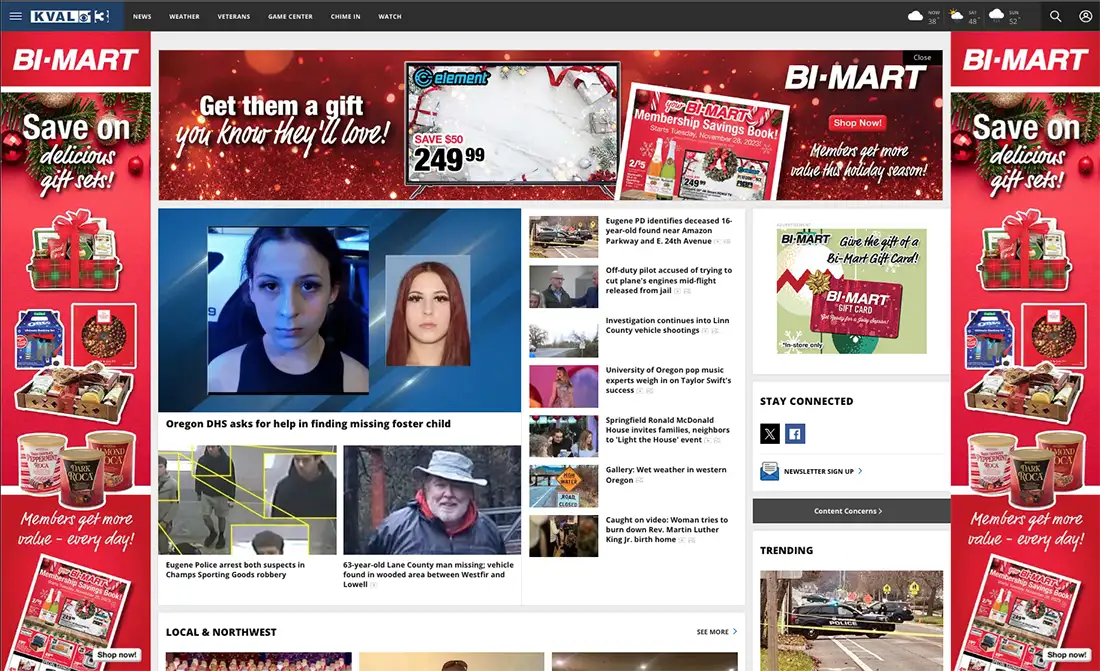Screen dimensions: 1100x671
Task: Open the user account icon
Action: (1085, 16)
